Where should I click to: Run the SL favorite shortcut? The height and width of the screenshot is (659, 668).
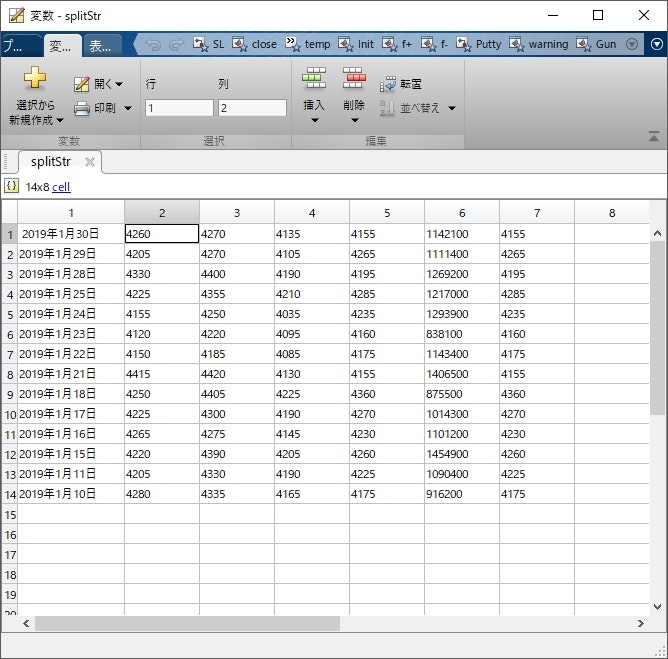[208, 44]
